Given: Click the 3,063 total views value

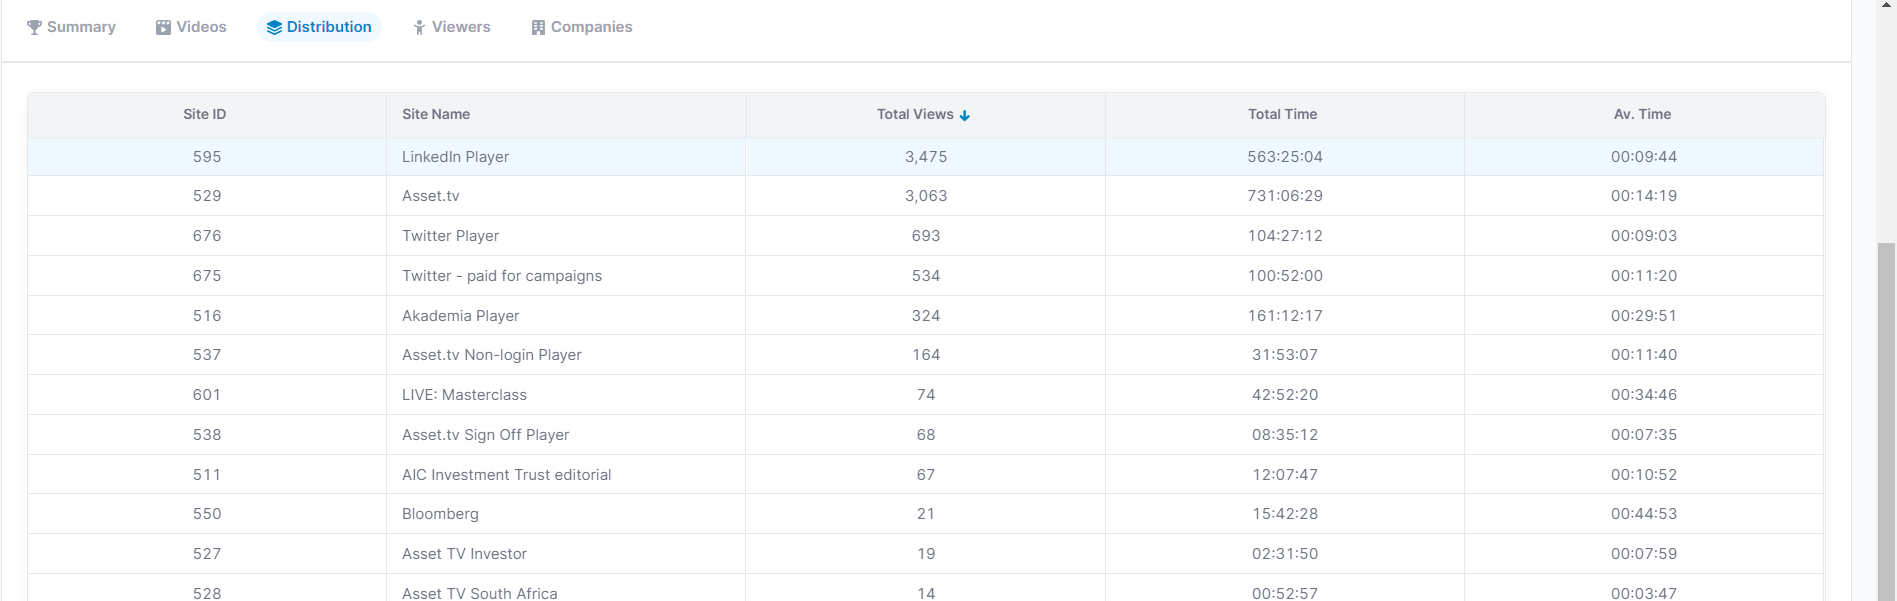Looking at the screenshot, I should (926, 196).
